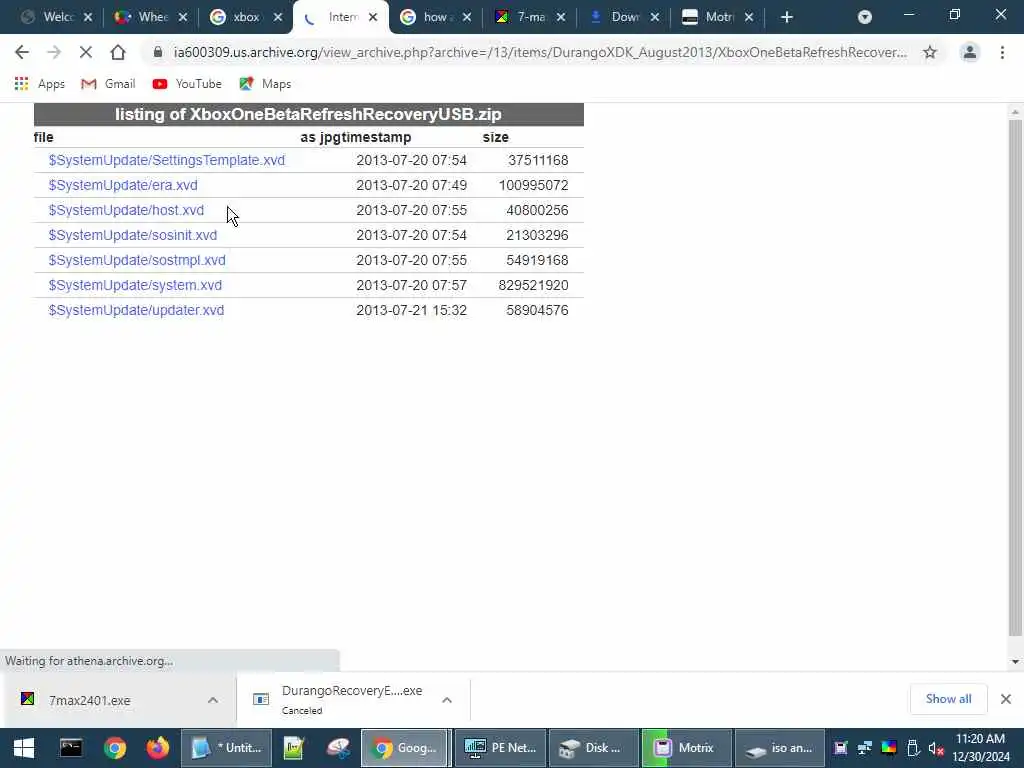This screenshot has width=1024, height=768.
Task: Launch Firefox from the taskbar
Action: click(x=157, y=748)
